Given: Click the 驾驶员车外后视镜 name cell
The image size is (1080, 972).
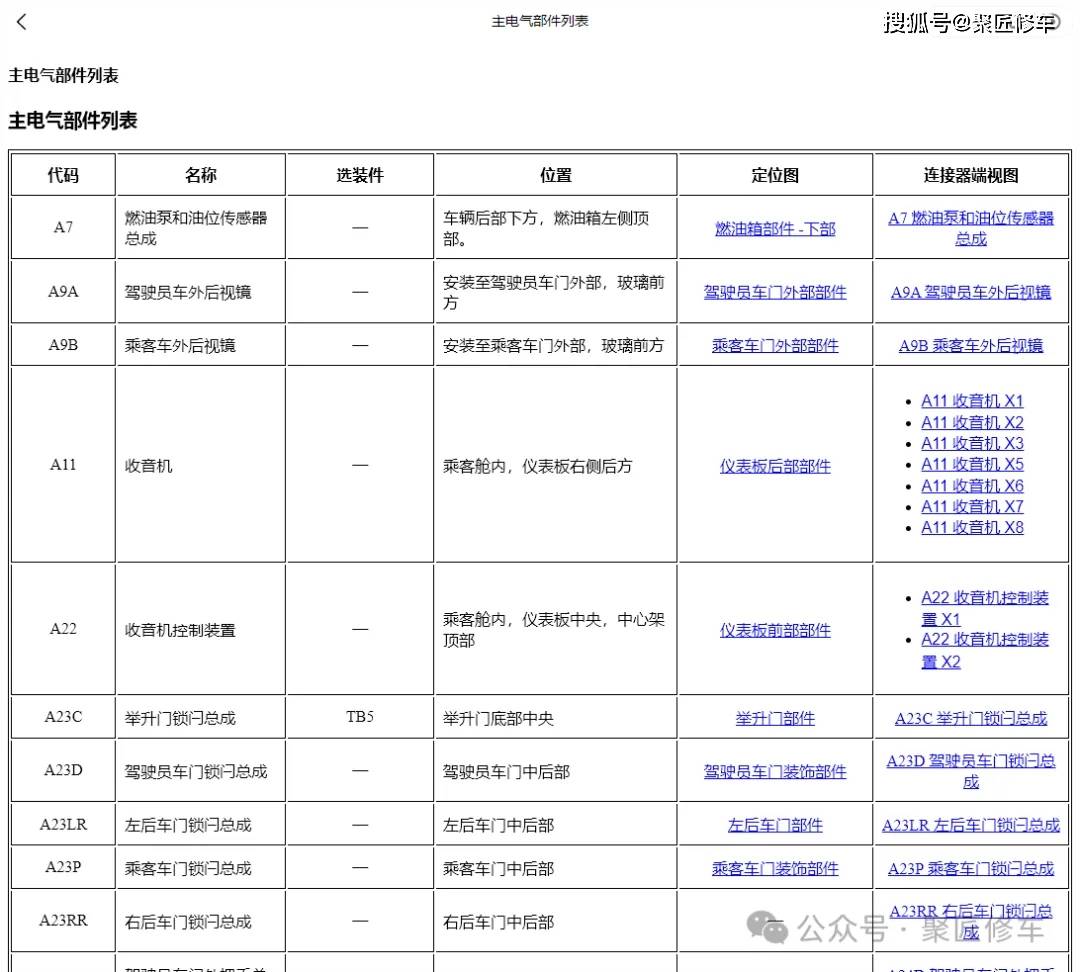Looking at the screenshot, I should [x=200, y=292].
